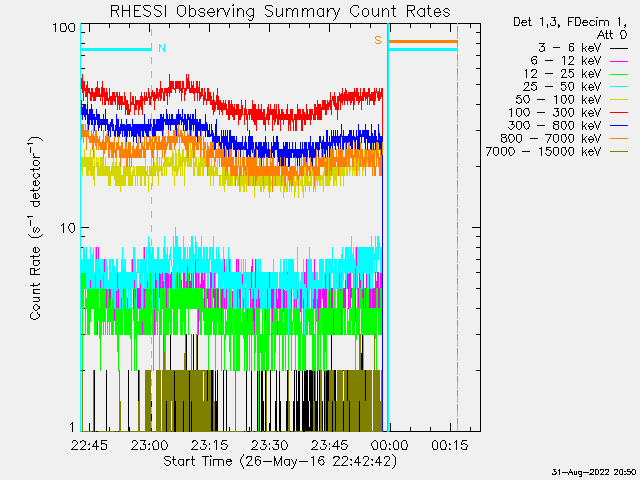Click the Att 0 legend text

[x=611, y=35]
